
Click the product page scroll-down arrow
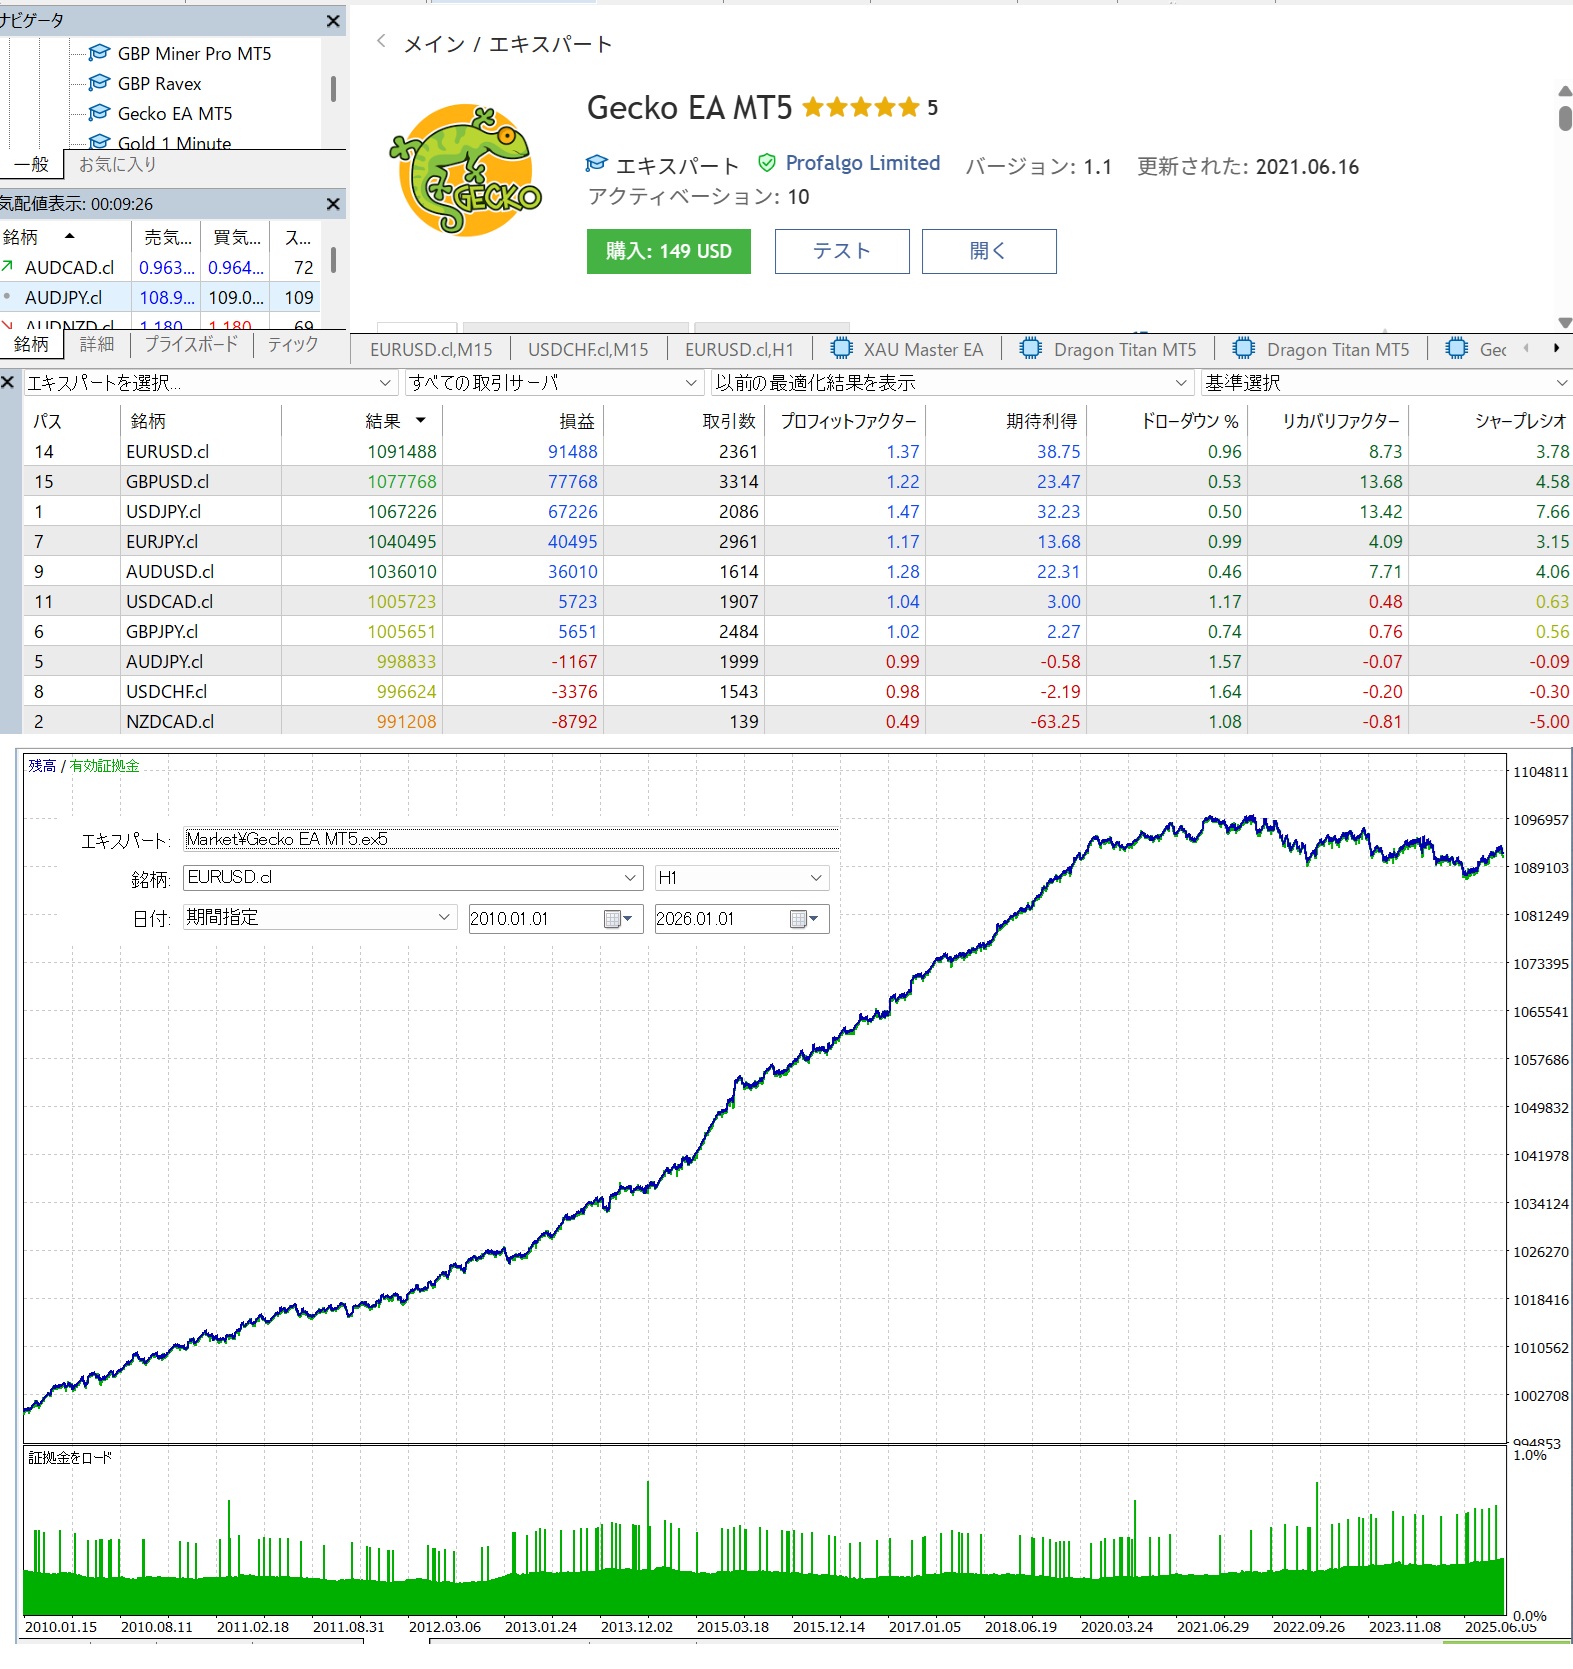(x=1565, y=322)
